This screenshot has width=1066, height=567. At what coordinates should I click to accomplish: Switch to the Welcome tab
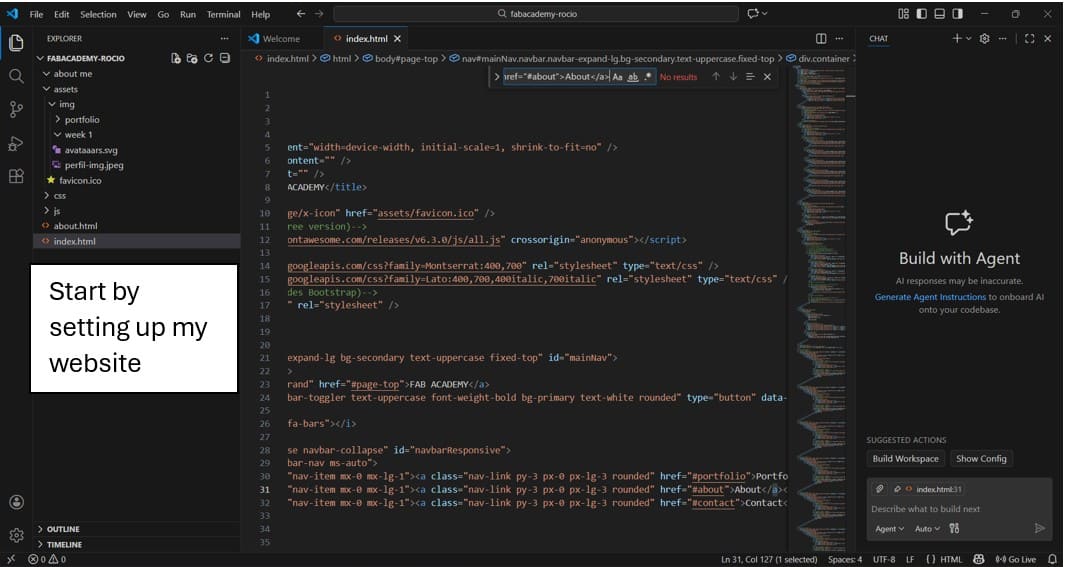[x=281, y=39]
